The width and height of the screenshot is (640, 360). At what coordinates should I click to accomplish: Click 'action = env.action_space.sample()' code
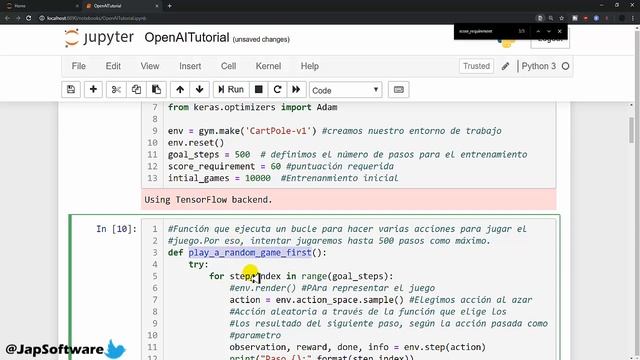coord(317,300)
